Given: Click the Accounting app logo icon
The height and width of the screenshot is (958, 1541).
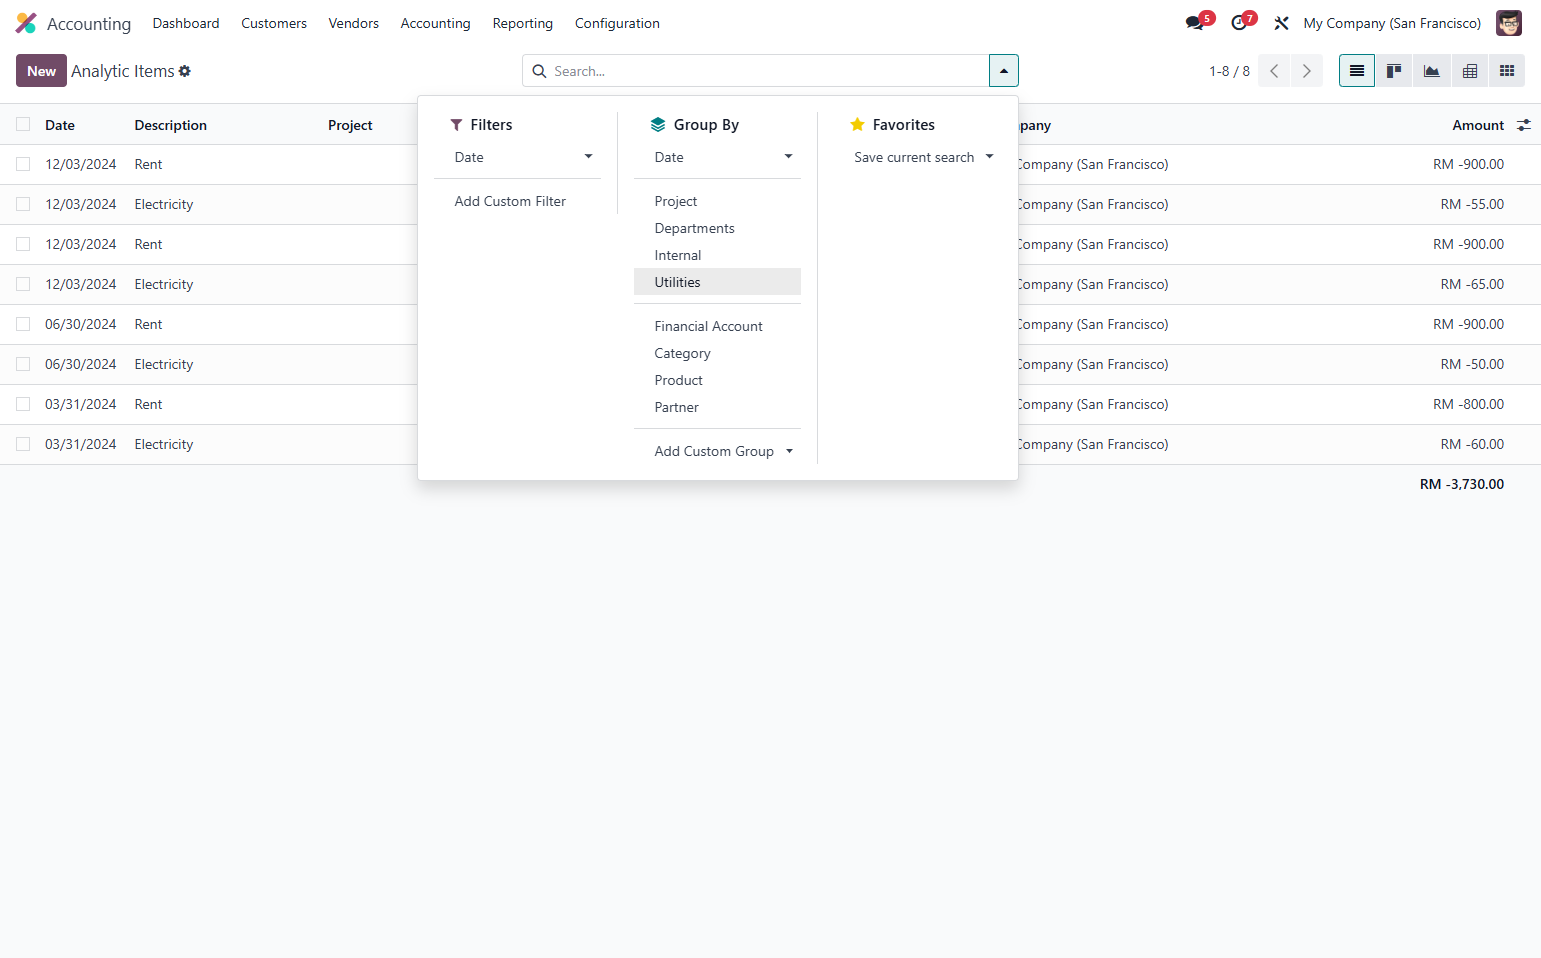Looking at the screenshot, I should (26, 23).
